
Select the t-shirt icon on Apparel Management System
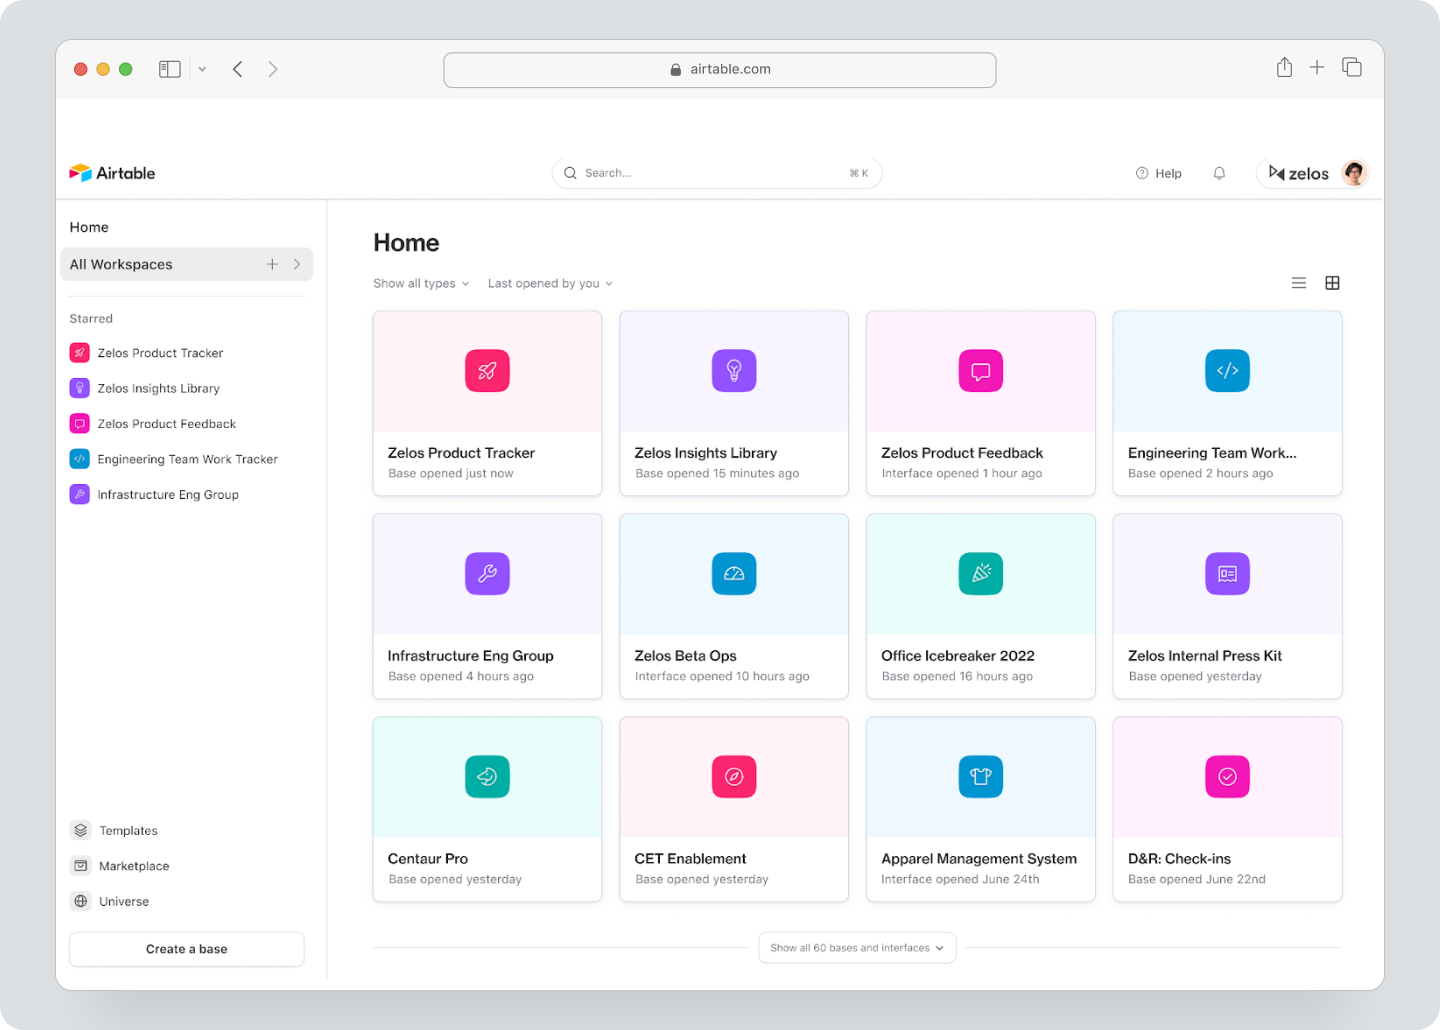[980, 777]
